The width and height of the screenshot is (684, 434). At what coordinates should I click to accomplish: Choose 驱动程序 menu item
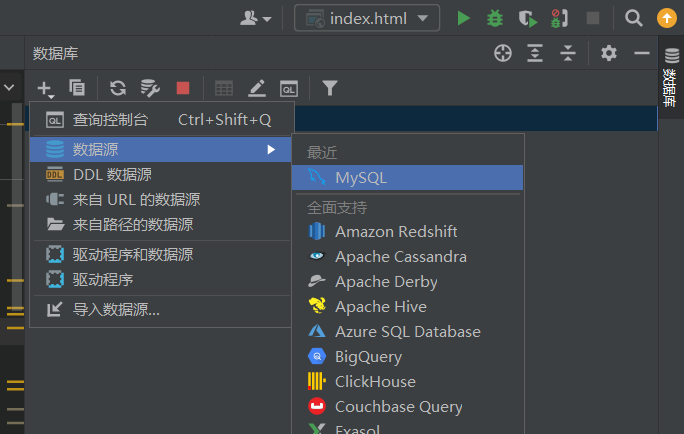(x=161, y=280)
